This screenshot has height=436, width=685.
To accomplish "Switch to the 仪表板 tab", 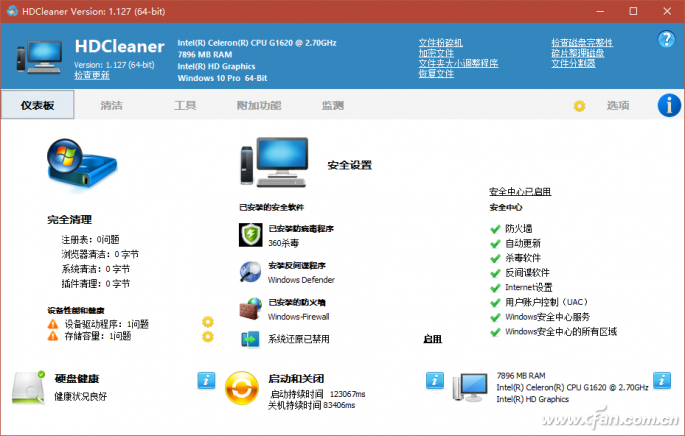I will [38, 105].
